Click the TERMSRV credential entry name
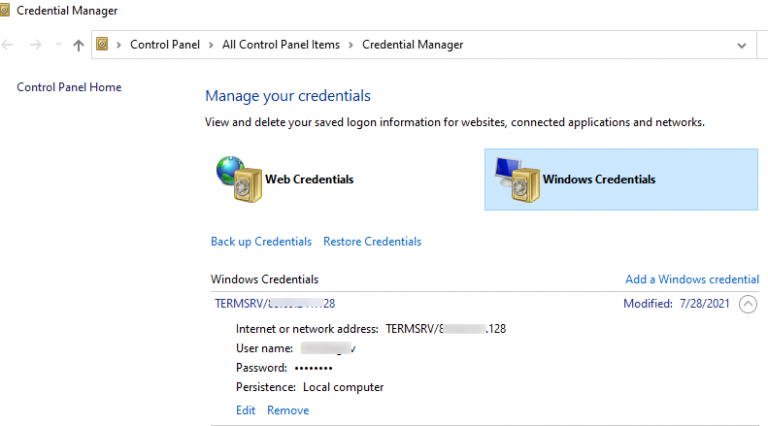 [275, 304]
